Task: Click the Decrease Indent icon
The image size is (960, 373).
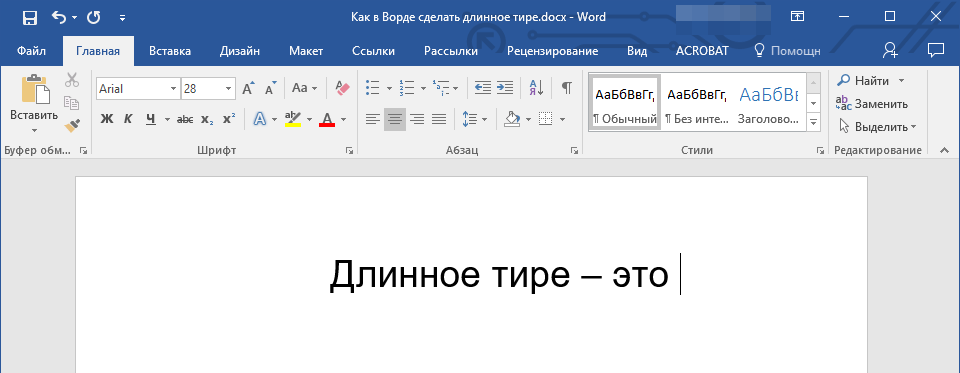Action: point(482,88)
